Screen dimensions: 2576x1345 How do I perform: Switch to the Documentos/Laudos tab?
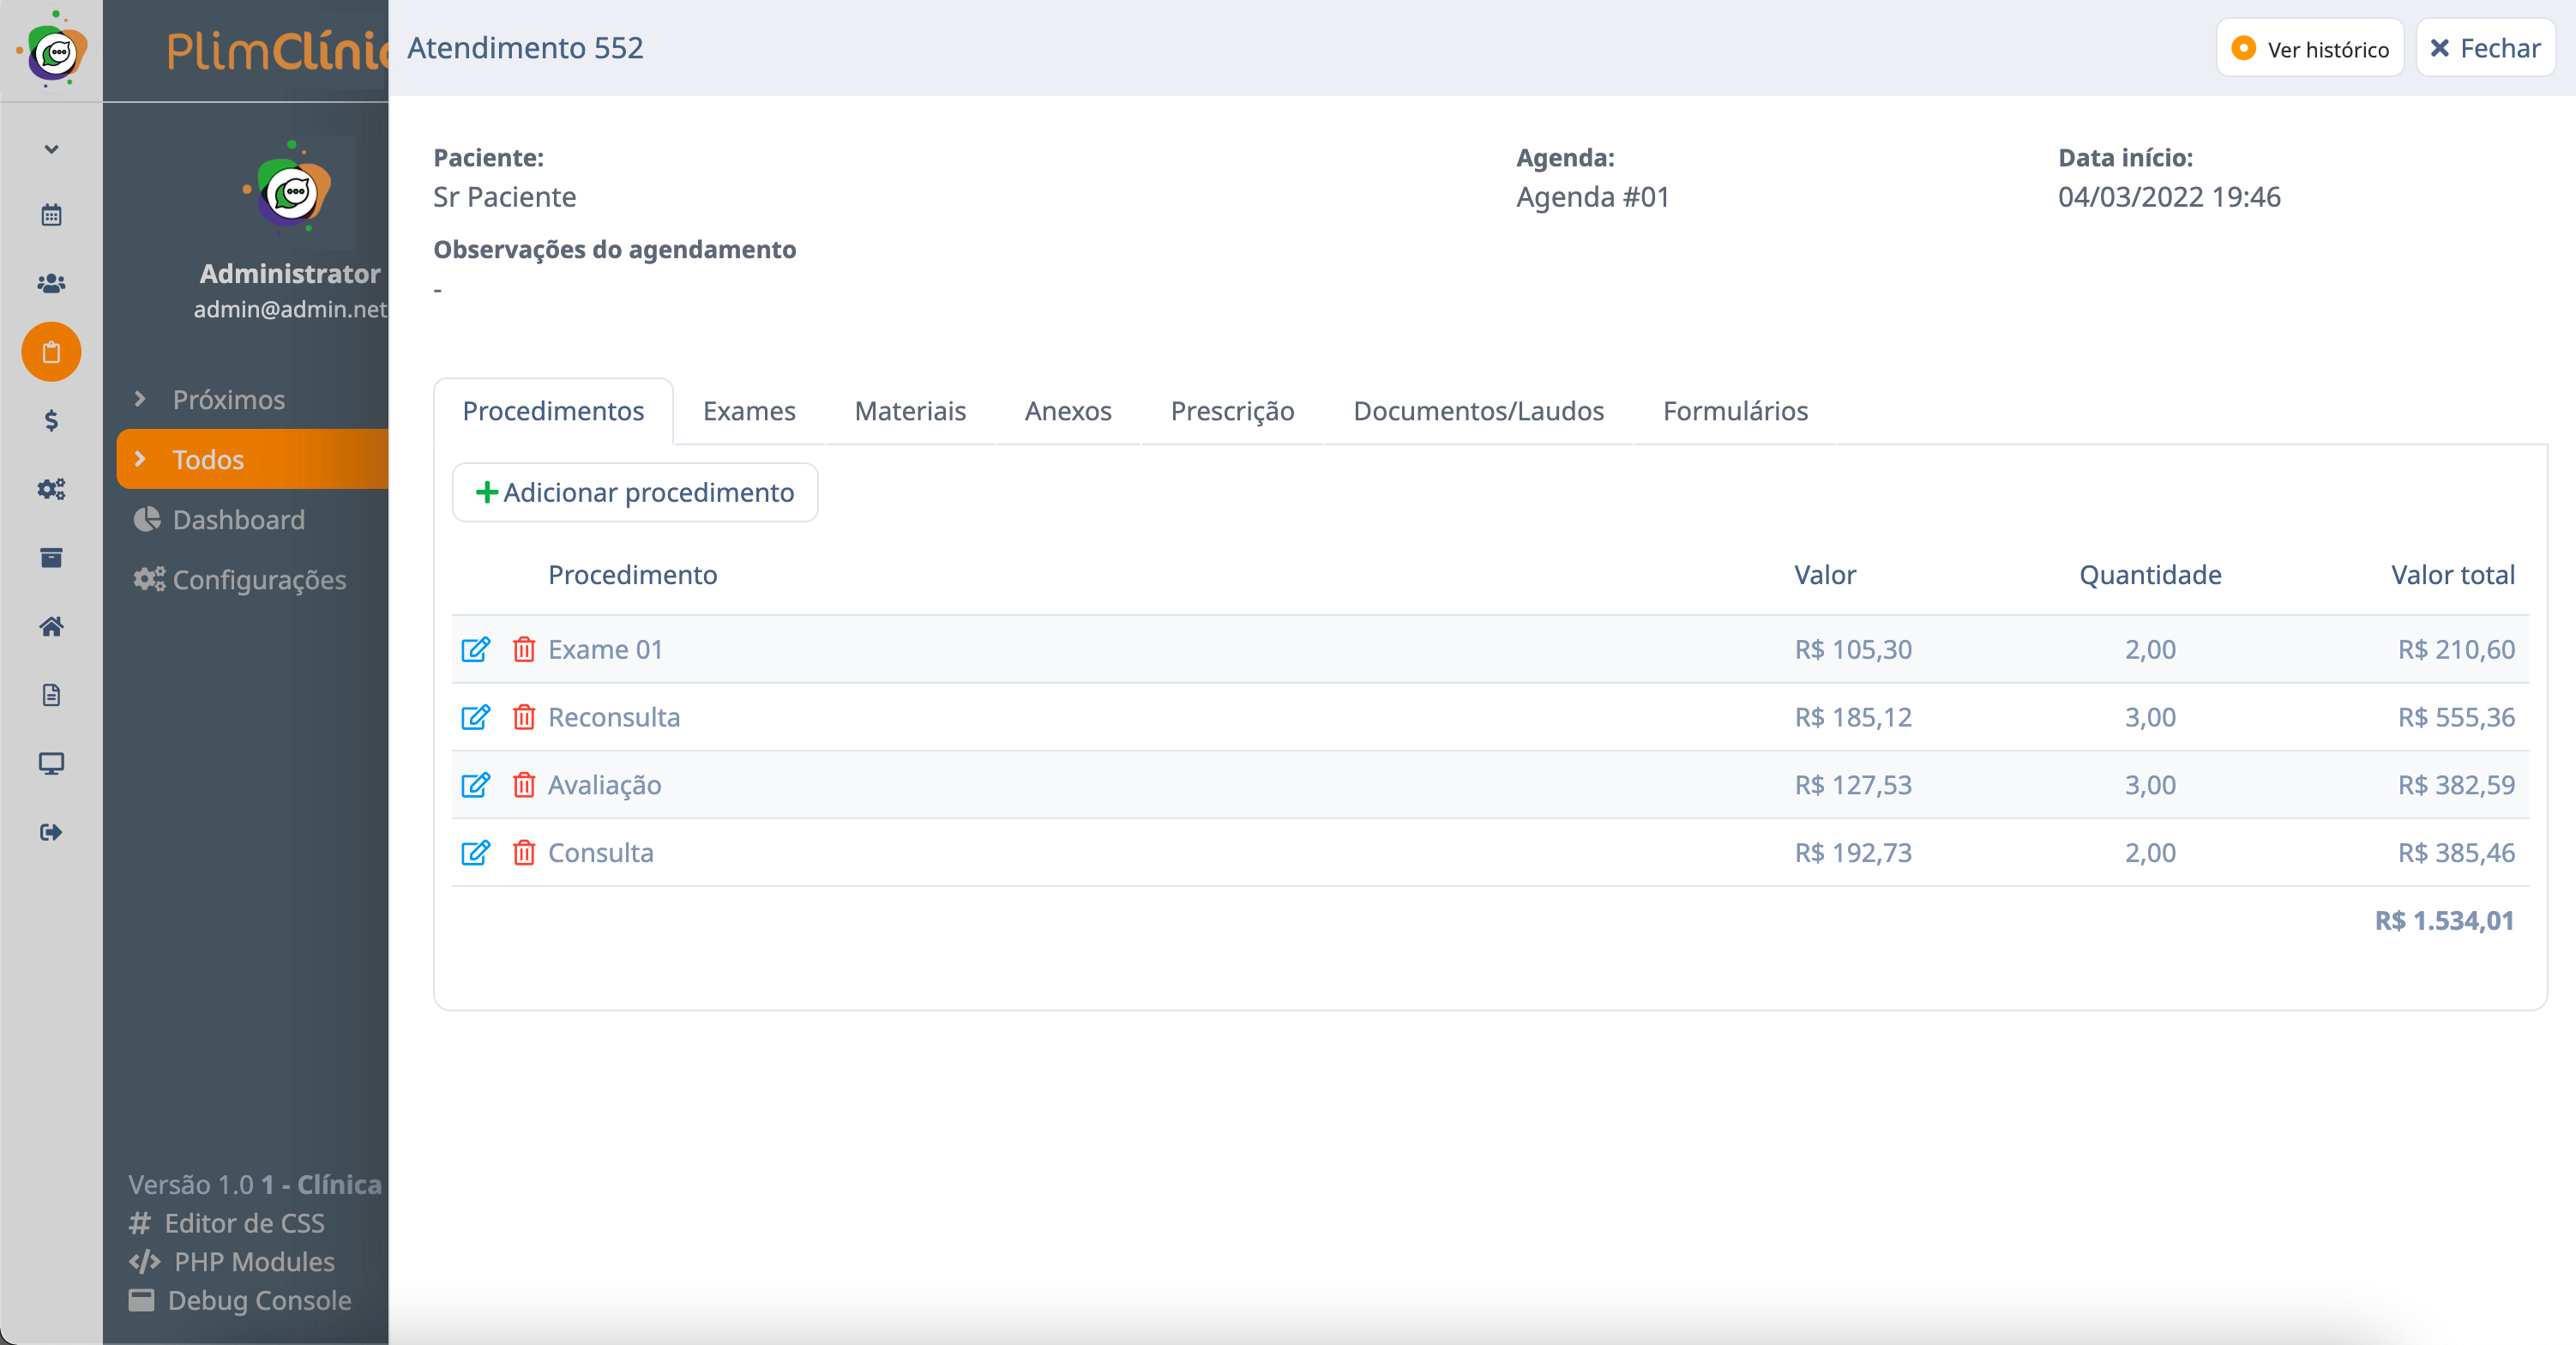coord(1478,411)
